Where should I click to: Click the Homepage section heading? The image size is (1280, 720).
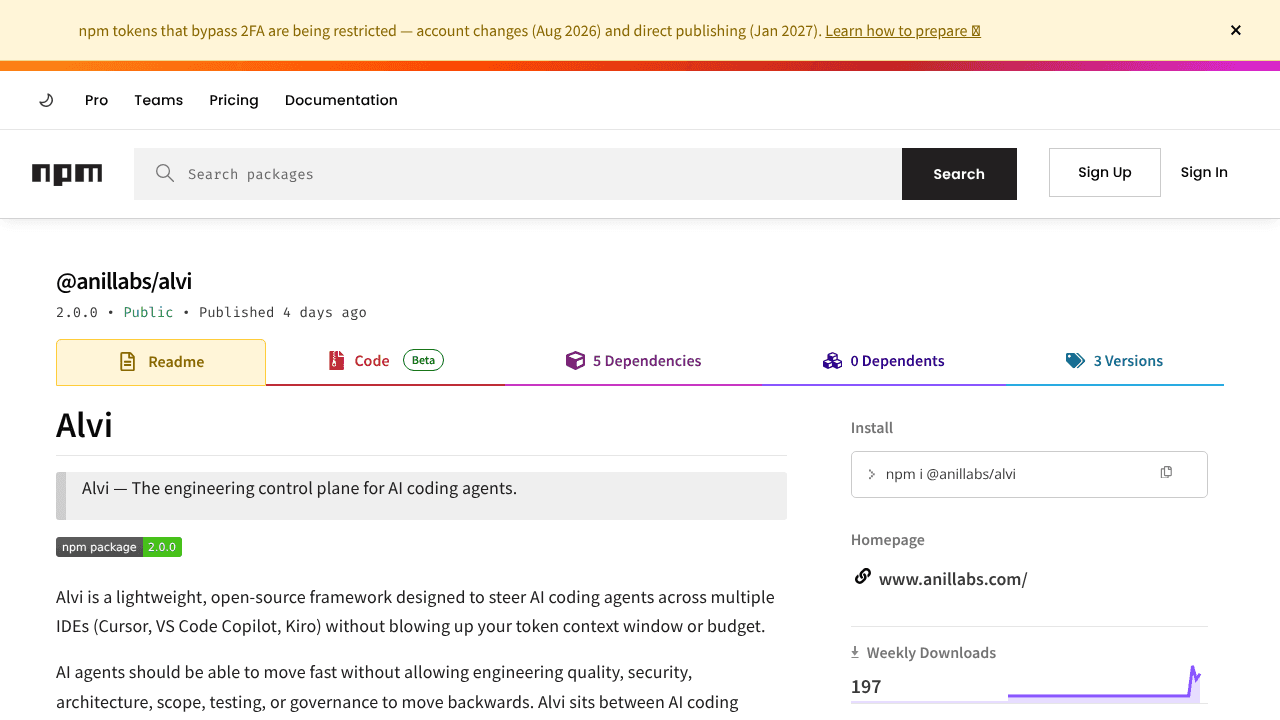[x=888, y=540]
